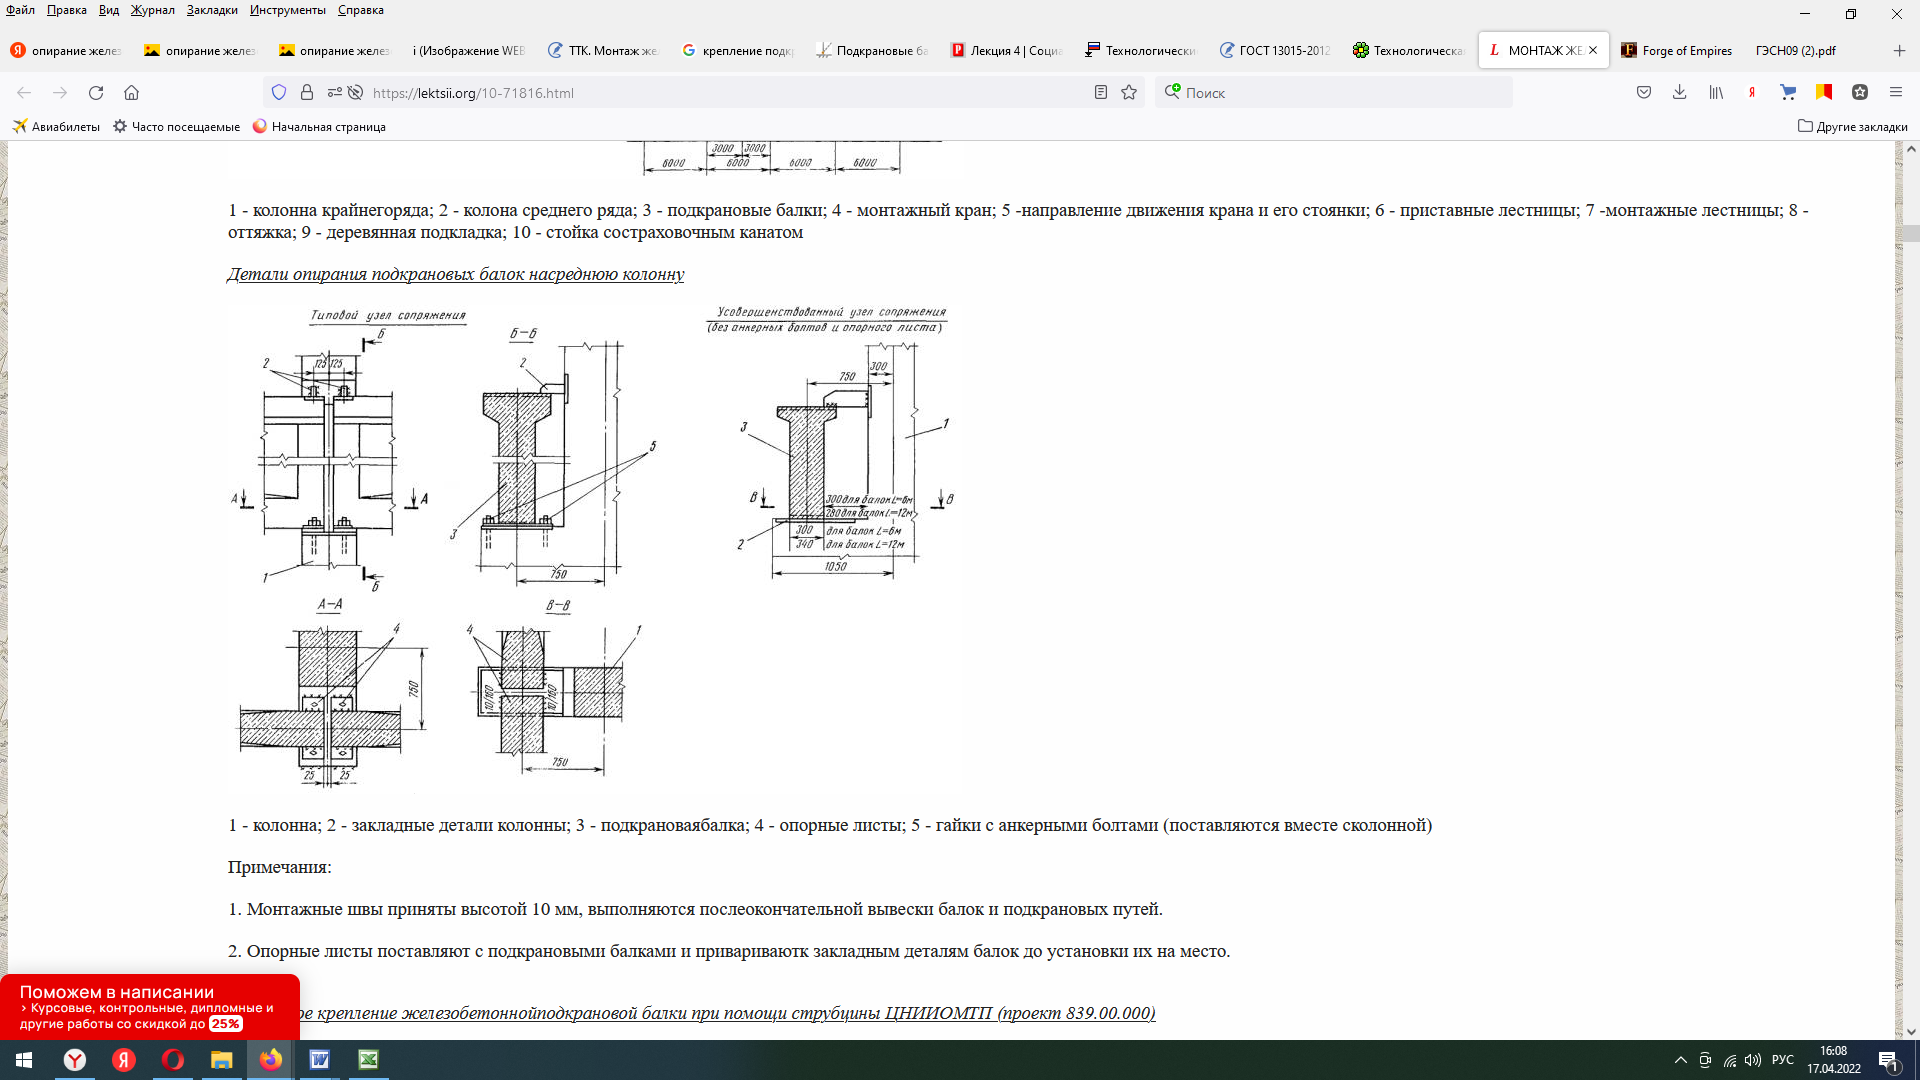The width and height of the screenshot is (1920, 1080).
Task: Open the Firefox application hamburger menu
Action: [1896, 93]
